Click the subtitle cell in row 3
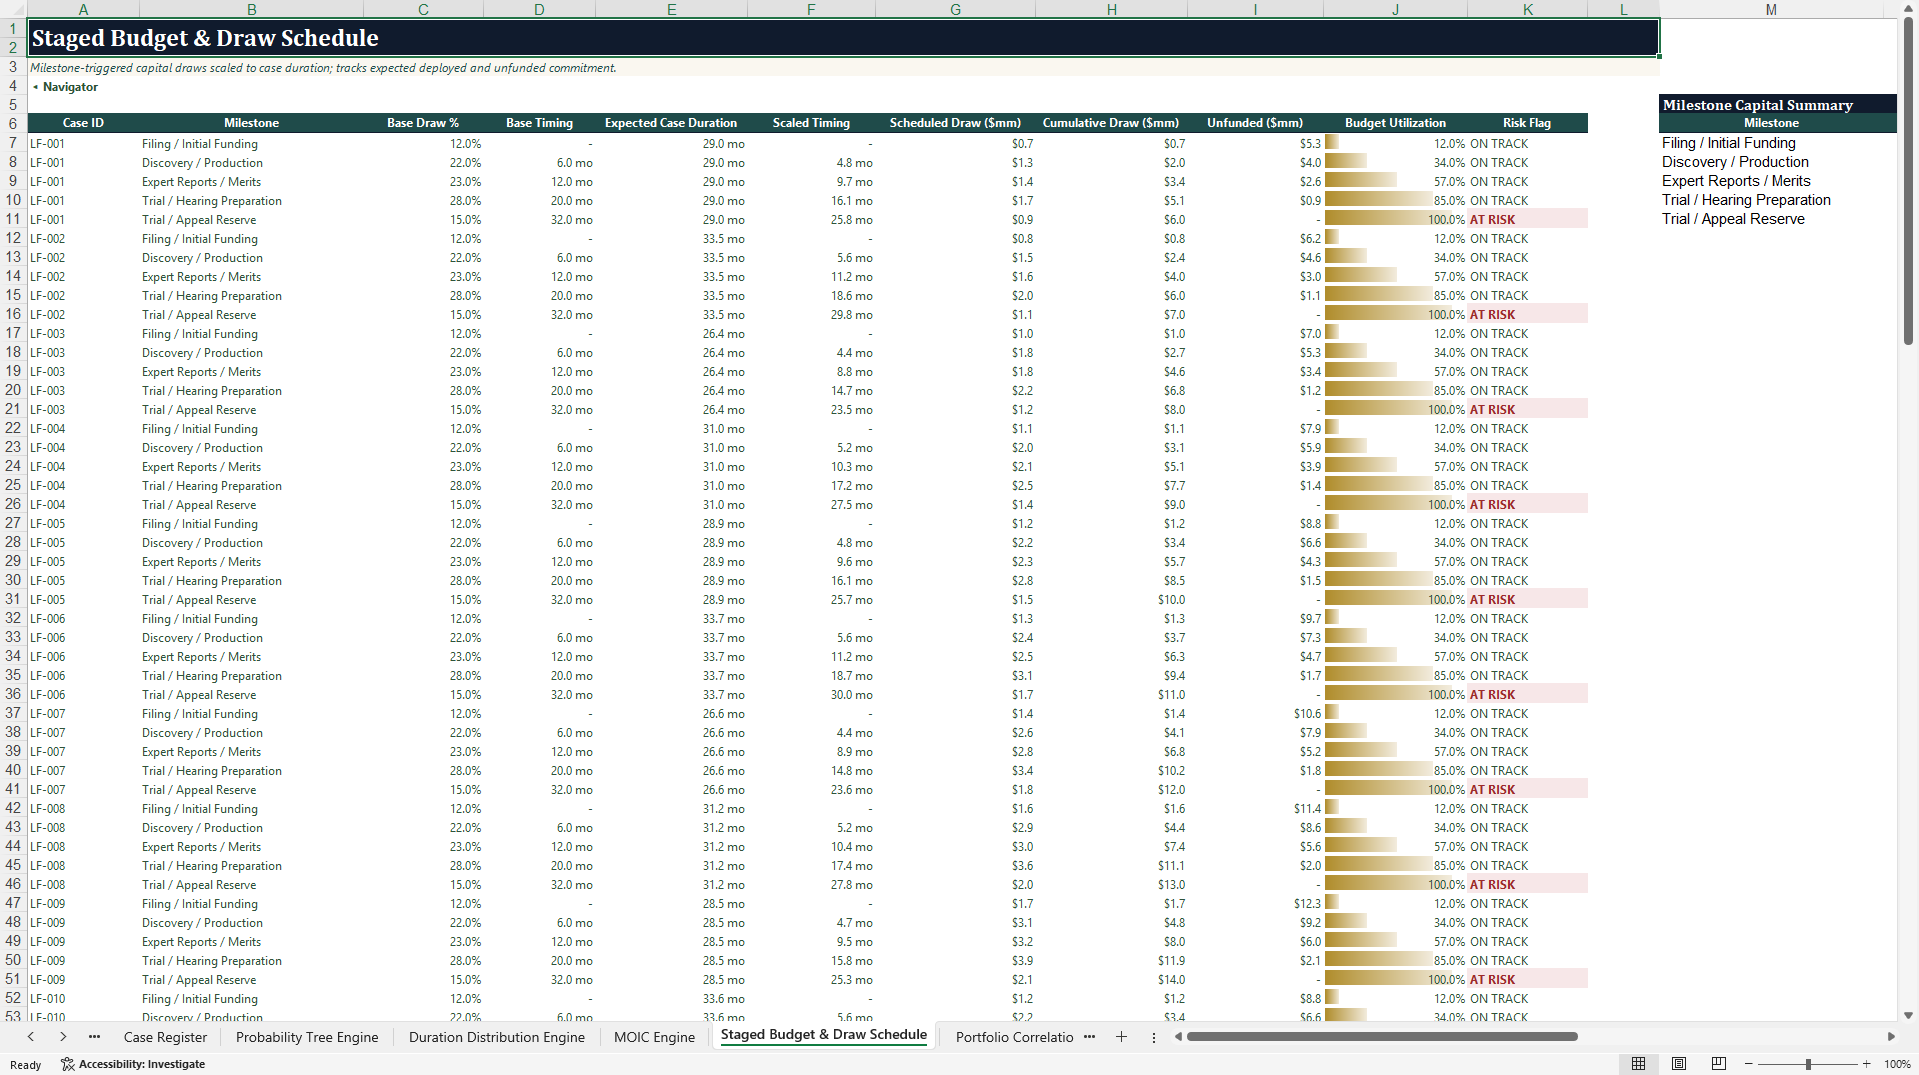 coord(843,68)
